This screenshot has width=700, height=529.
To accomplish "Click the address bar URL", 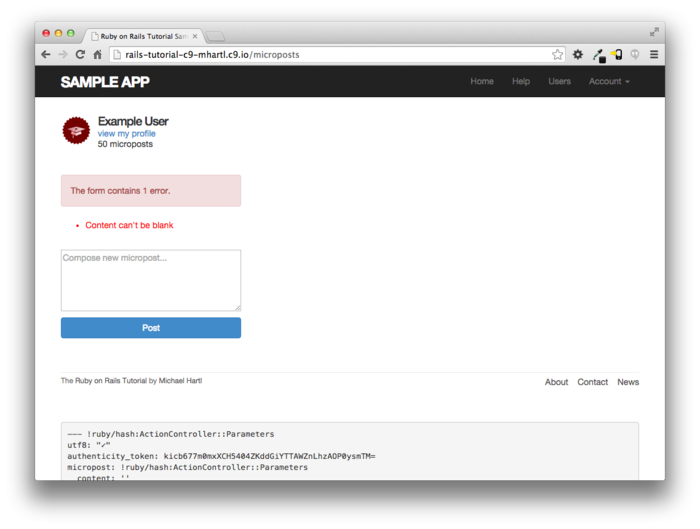I will pyautogui.click(x=212, y=54).
